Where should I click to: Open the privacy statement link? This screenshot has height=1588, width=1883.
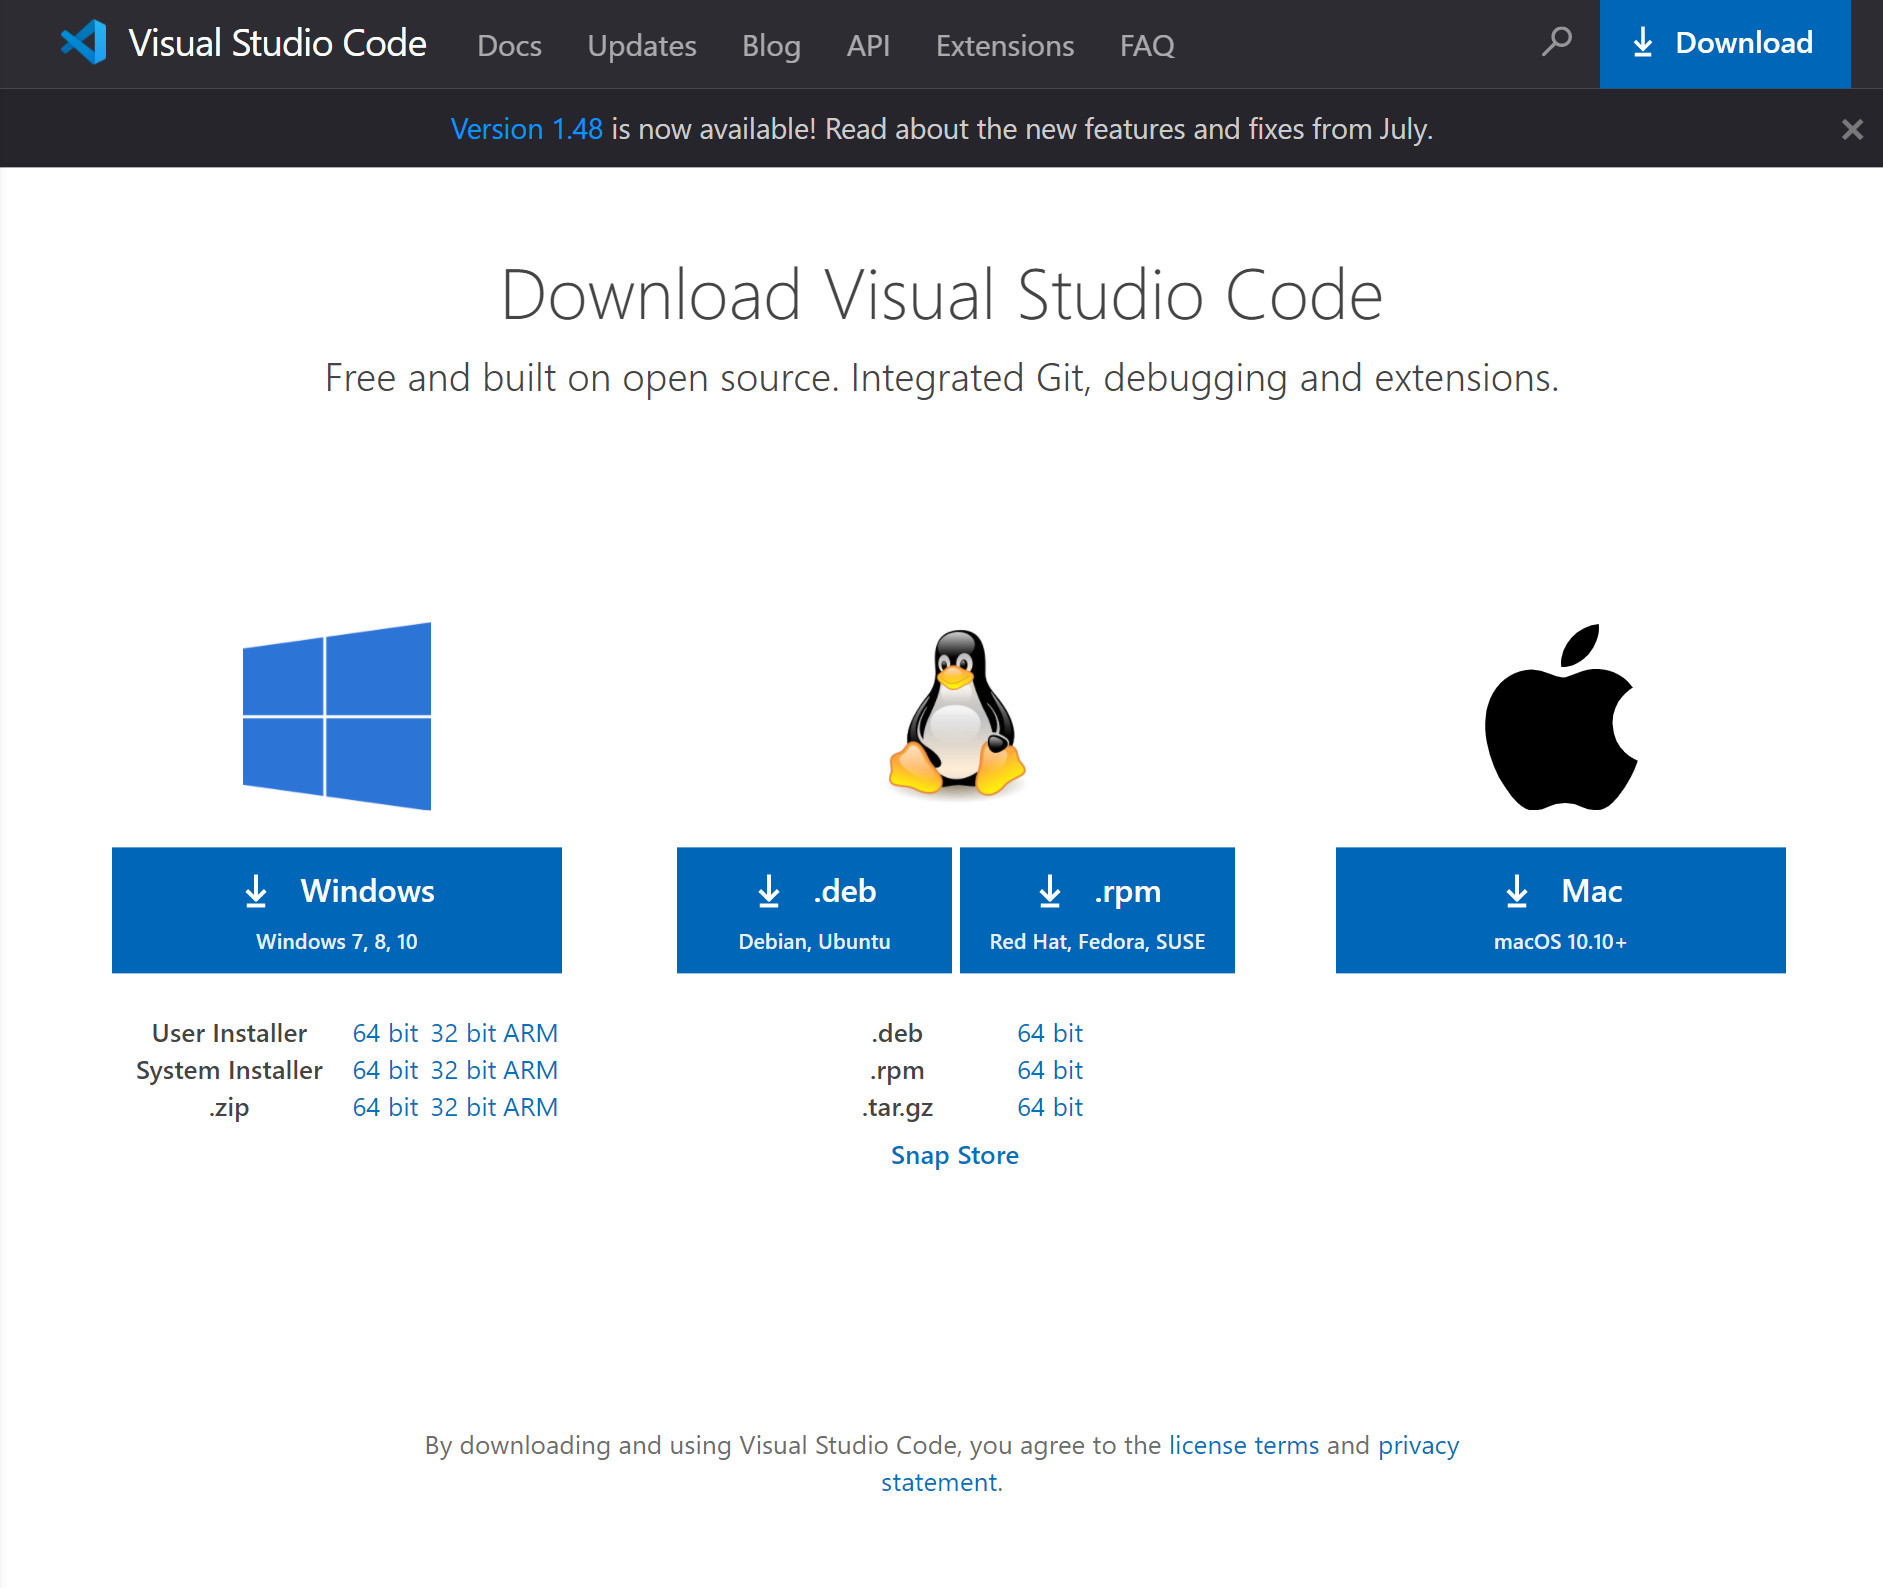click(1419, 1445)
